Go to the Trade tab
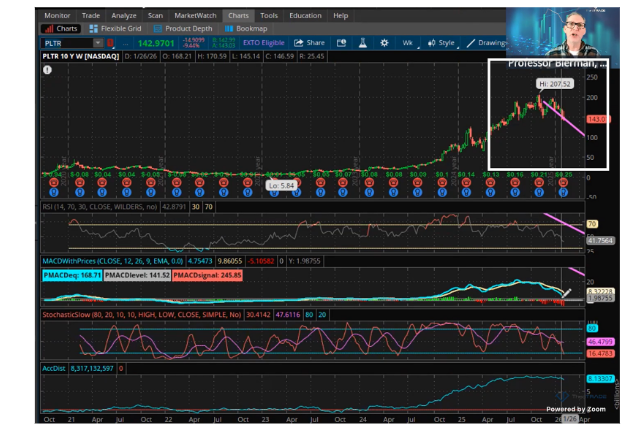Viewport: 639px width, 435px height. (91, 15)
